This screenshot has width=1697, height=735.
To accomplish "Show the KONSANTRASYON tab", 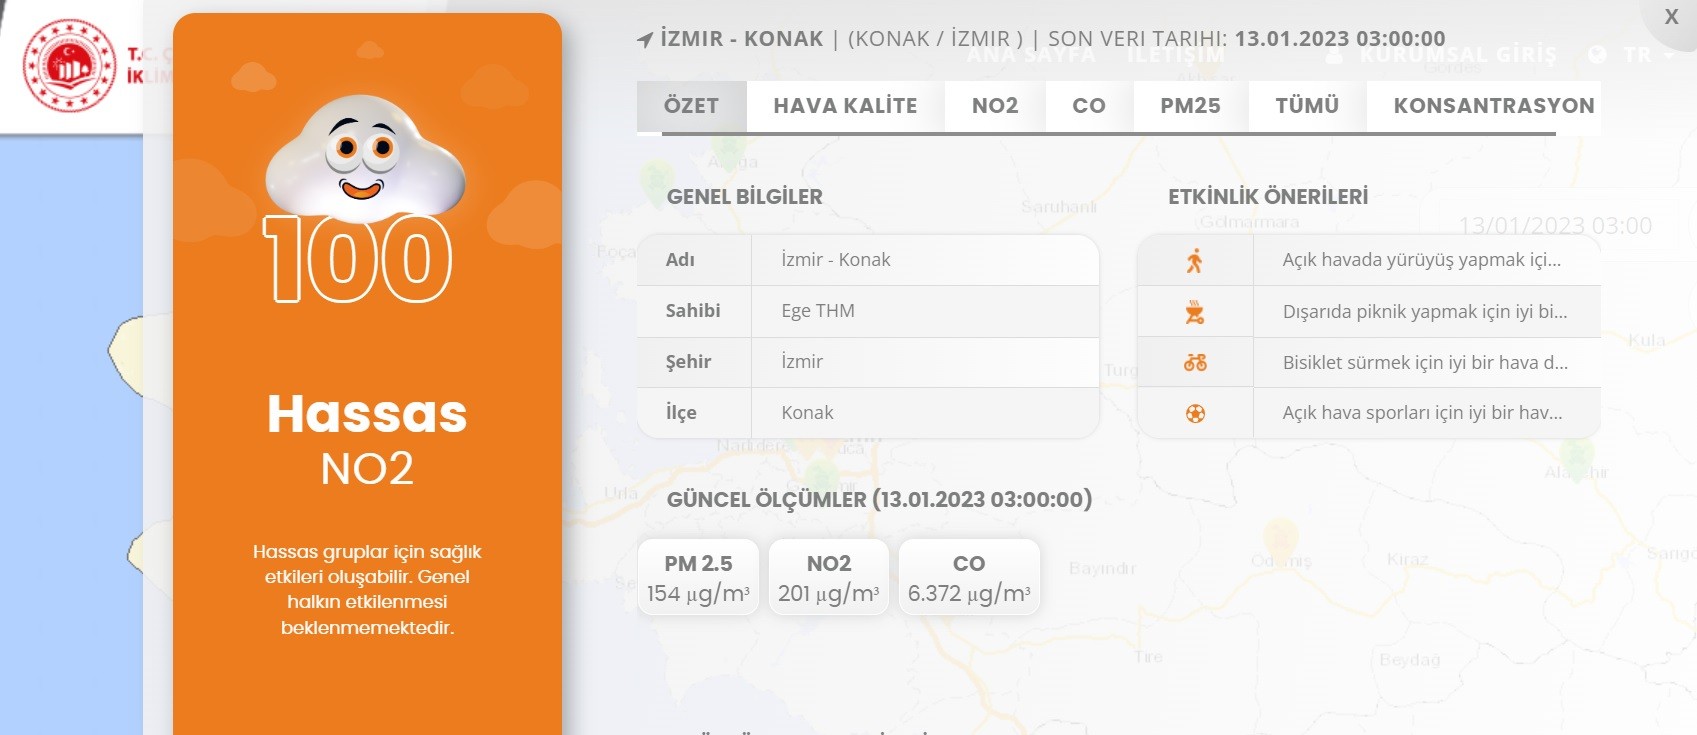I will pyautogui.click(x=1493, y=106).
